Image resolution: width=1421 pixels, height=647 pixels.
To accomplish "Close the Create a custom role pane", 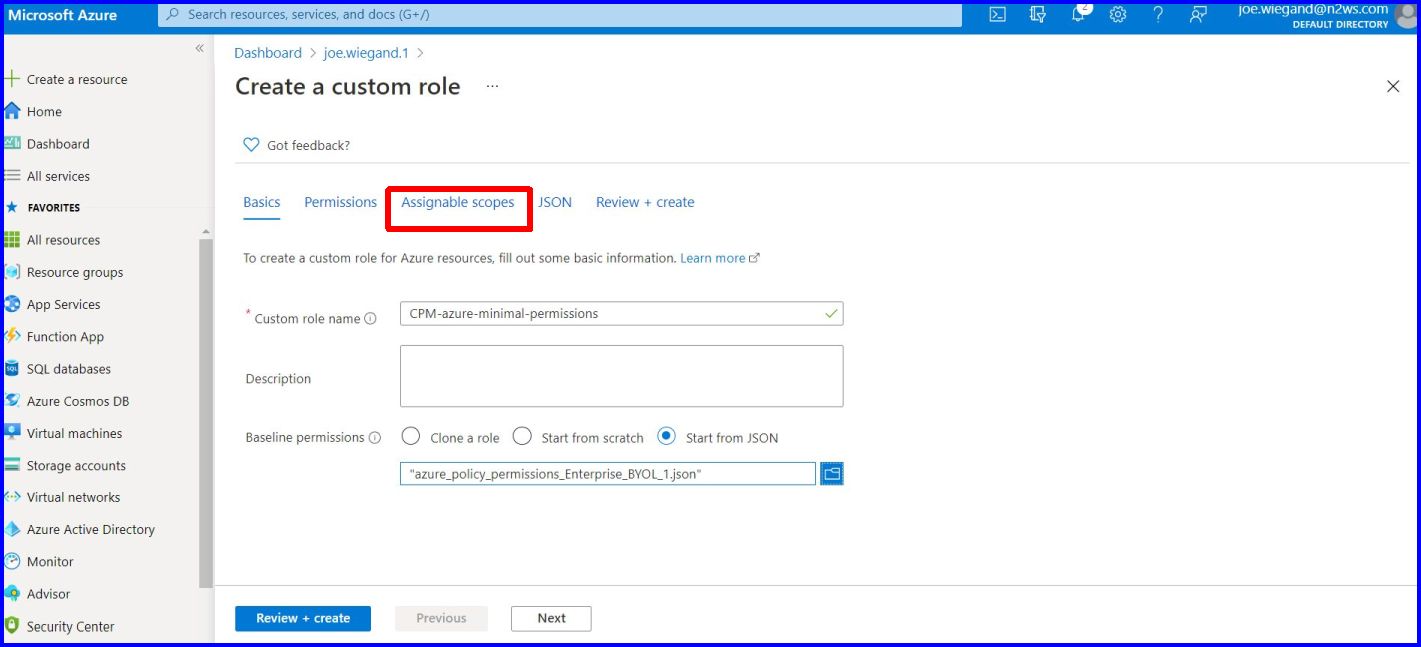I will (x=1393, y=87).
